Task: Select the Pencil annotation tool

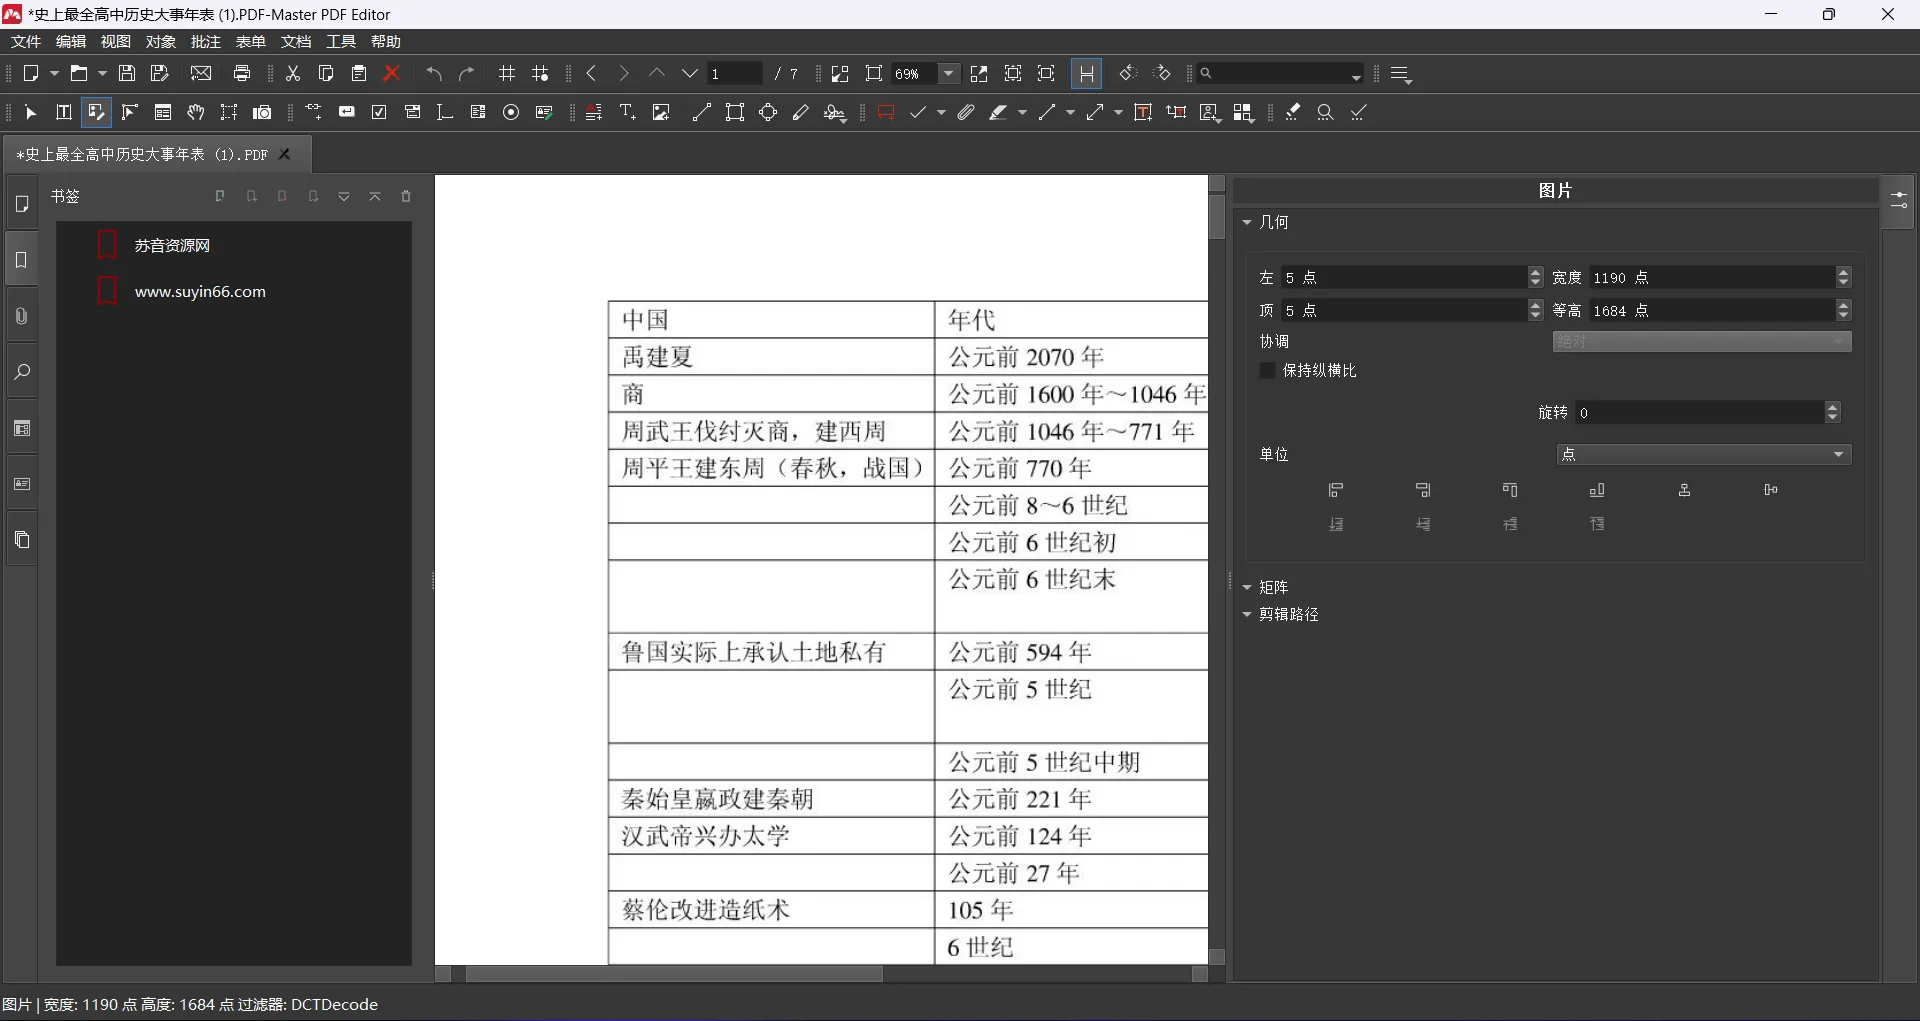Action: [801, 112]
